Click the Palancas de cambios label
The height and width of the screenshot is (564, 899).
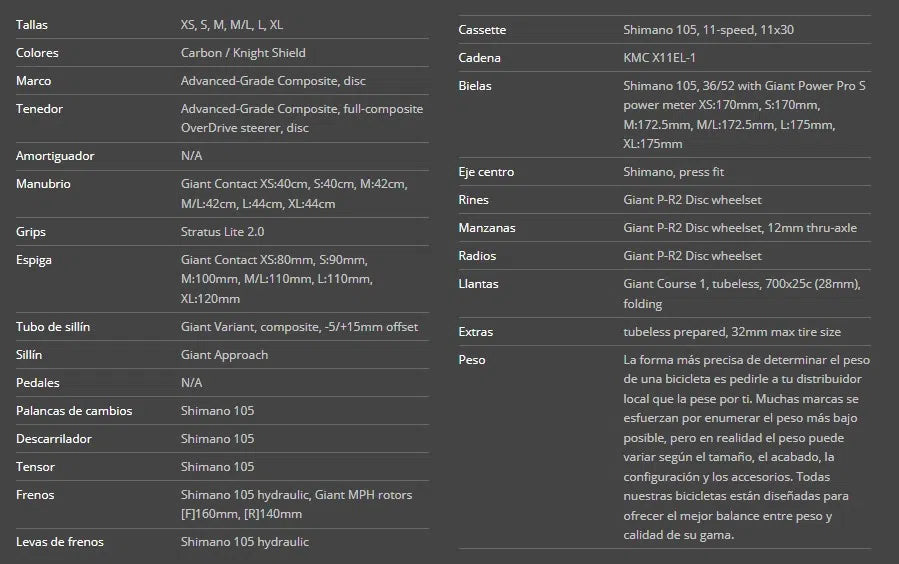(x=74, y=411)
